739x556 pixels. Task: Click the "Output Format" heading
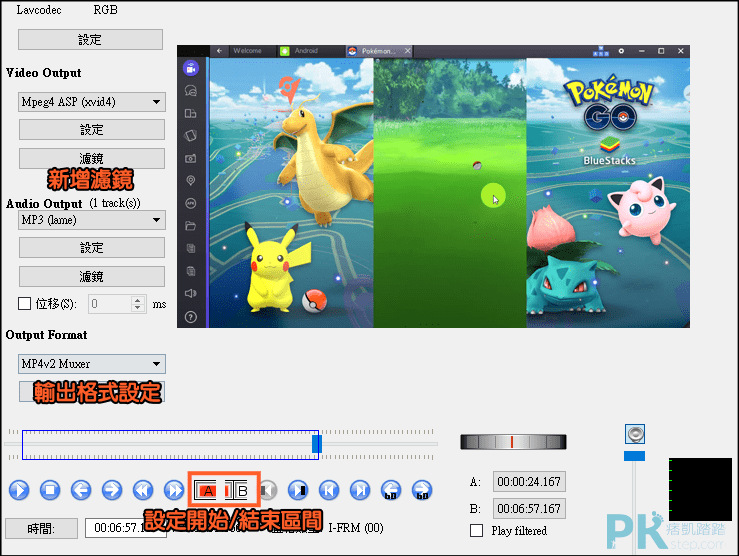pos(46,335)
